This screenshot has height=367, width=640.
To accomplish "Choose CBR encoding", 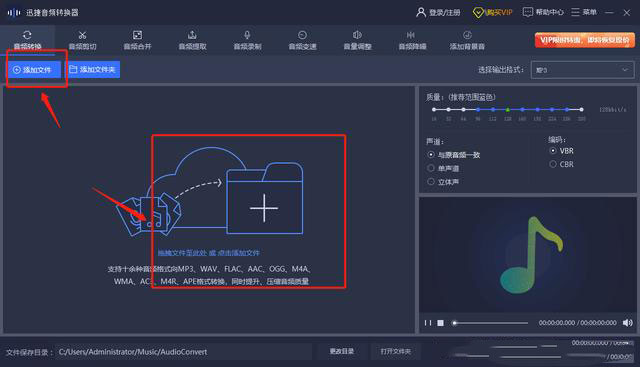I will pos(562,164).
